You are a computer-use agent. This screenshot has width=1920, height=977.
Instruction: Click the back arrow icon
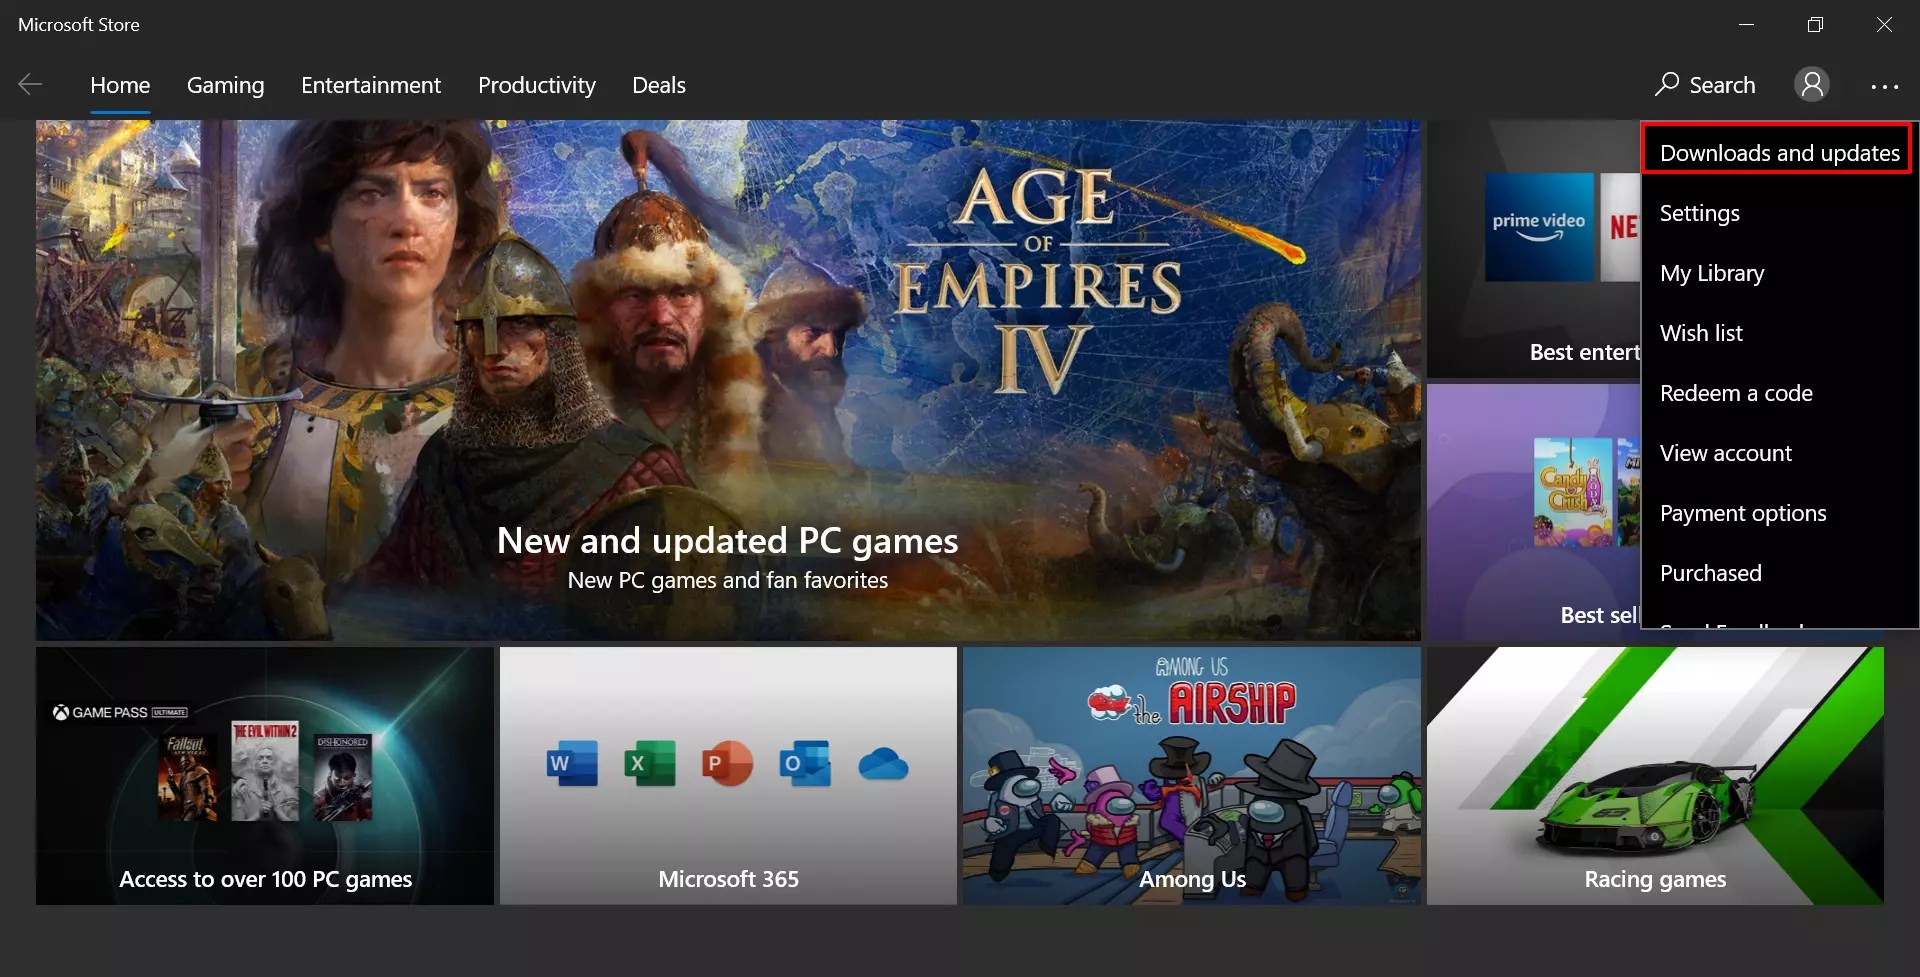[30, 85]
